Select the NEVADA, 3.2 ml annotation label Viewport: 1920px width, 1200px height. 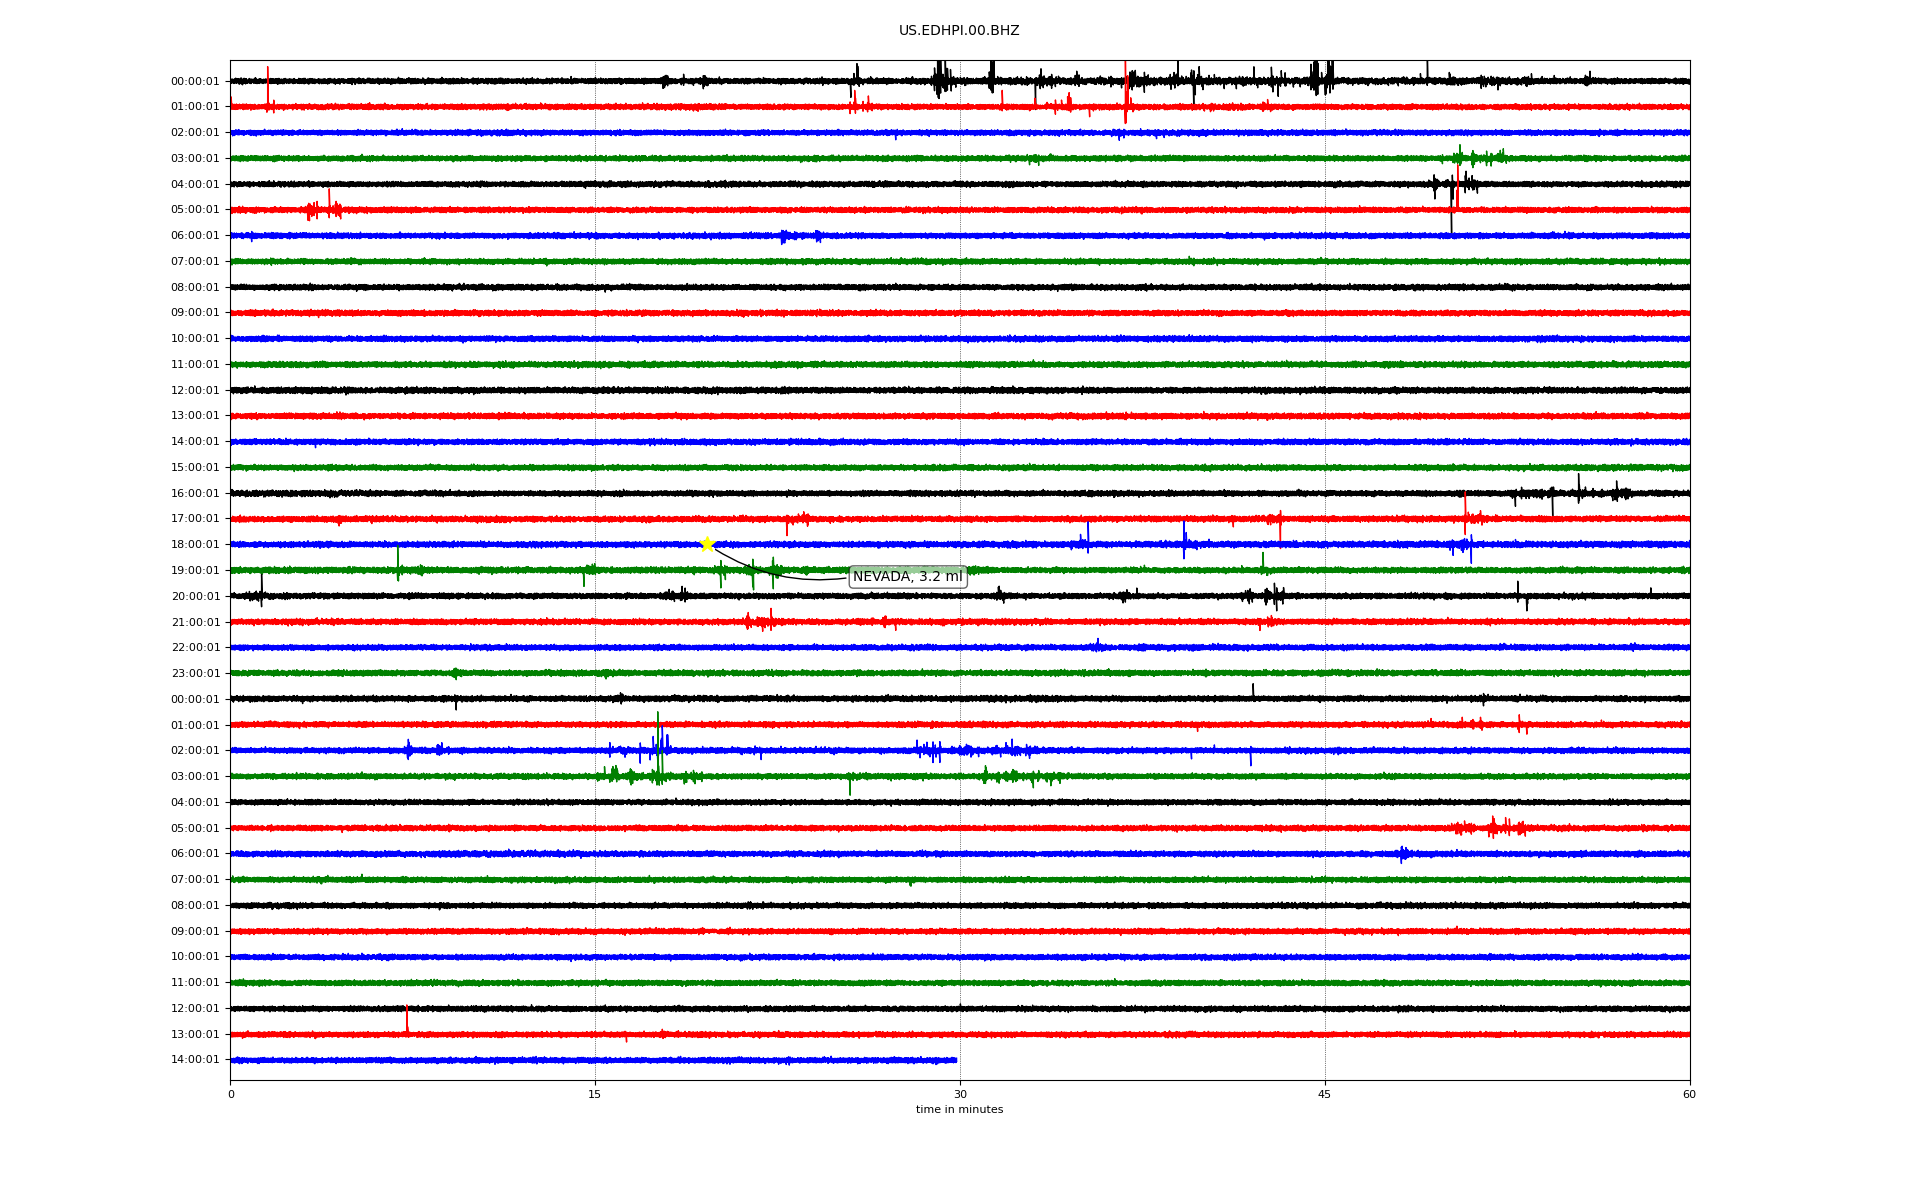(x=907, y=577)
